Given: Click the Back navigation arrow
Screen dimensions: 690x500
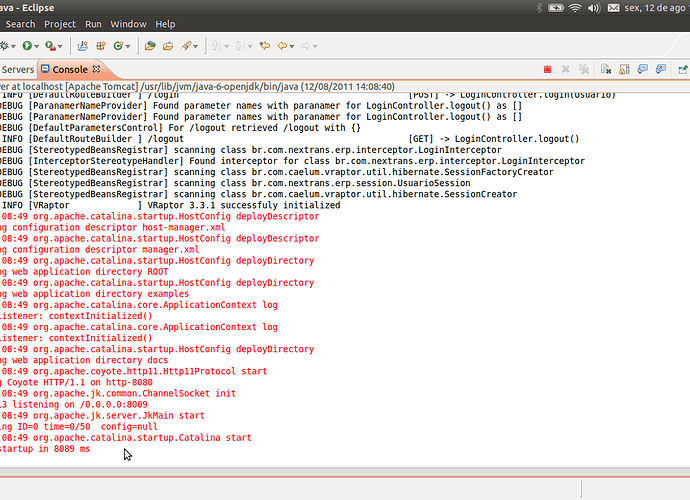Looking at the screenshot, I should tap(282, 46).
